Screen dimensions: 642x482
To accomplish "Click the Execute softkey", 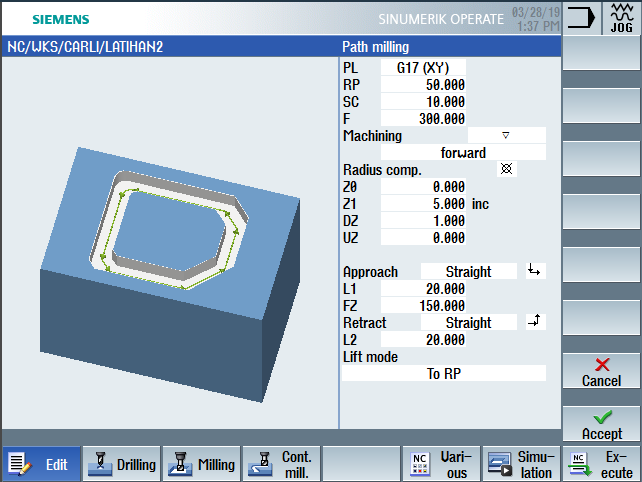I will tap(601, 464).
